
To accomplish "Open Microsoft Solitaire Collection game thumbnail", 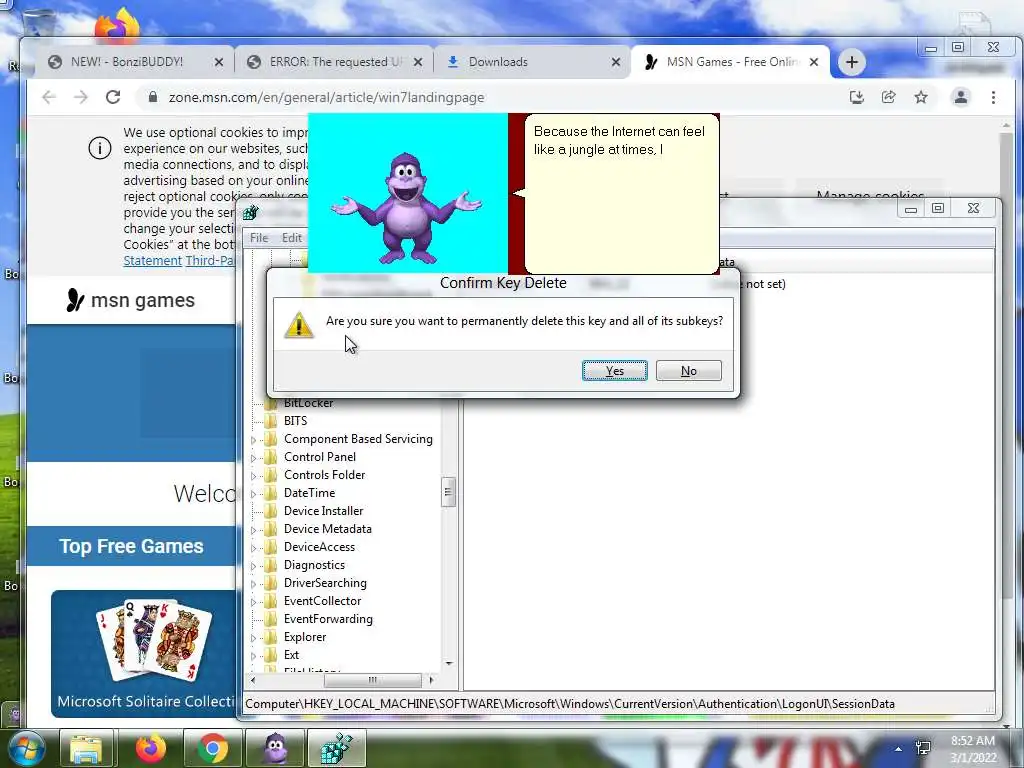I will (x=145, y=653).
